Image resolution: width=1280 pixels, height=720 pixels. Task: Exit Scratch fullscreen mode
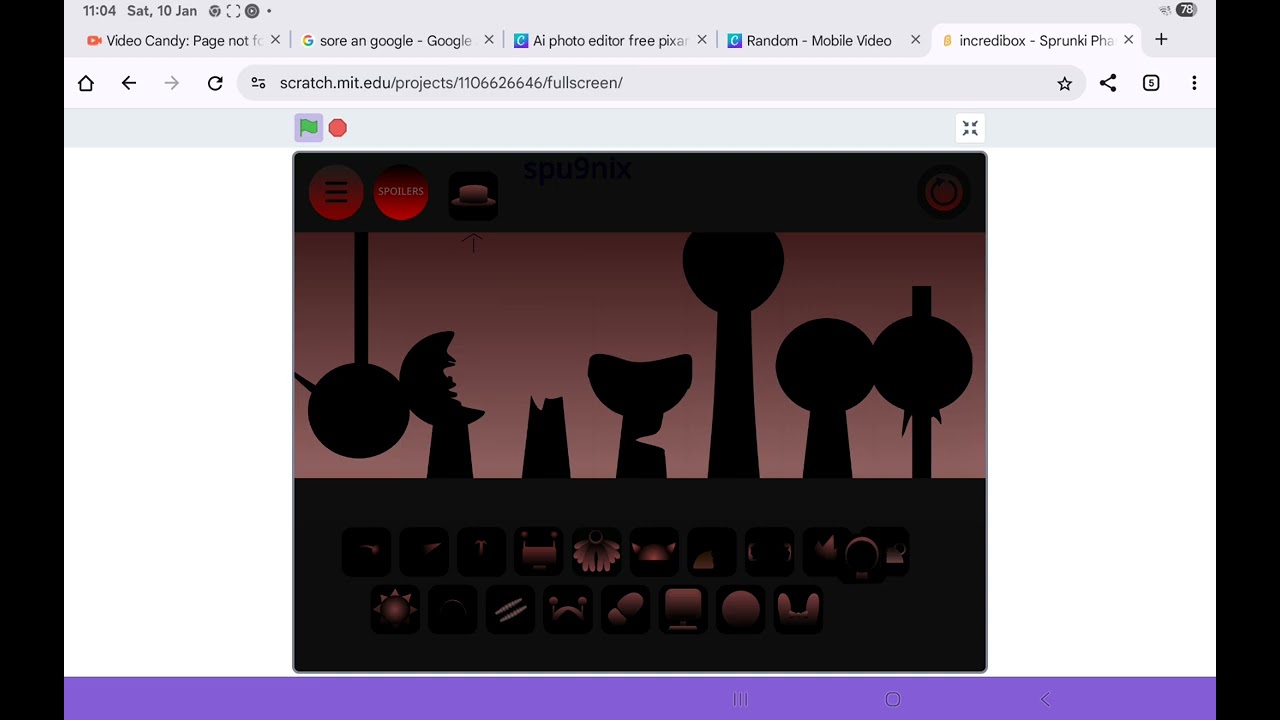970,128
